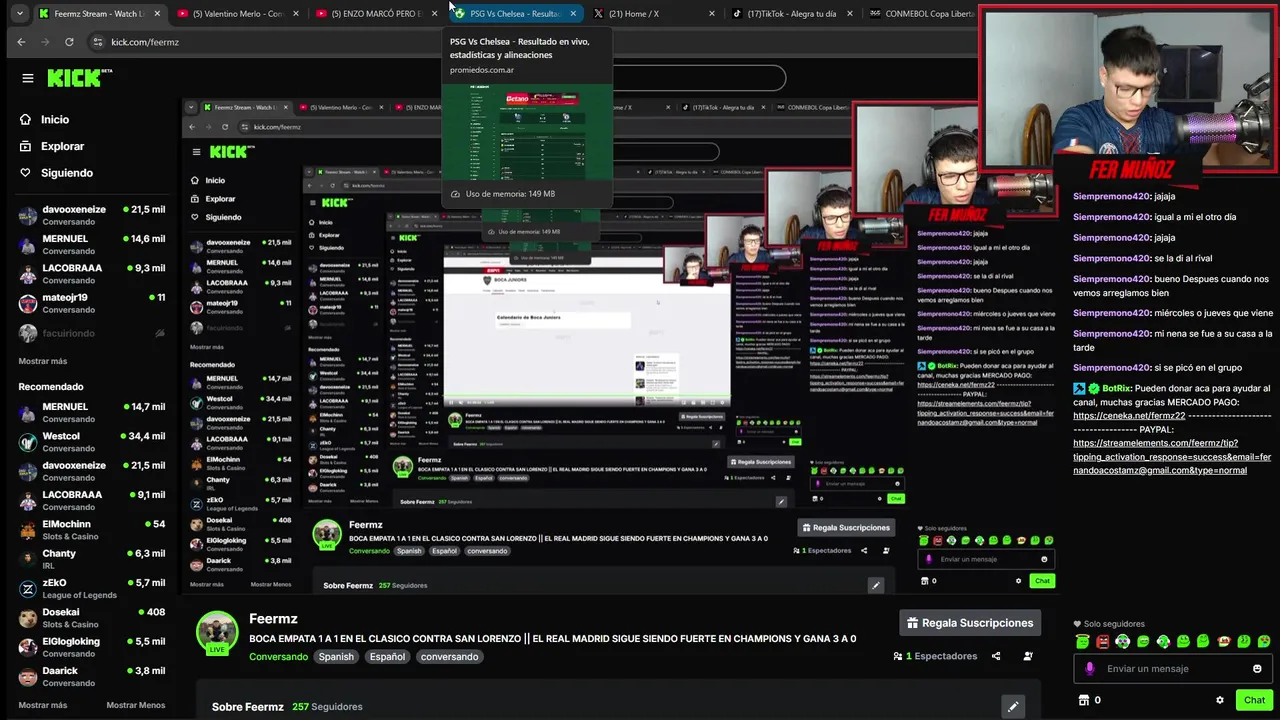Click the 1 Espectadores viewer count

click(x=935, y=656)
